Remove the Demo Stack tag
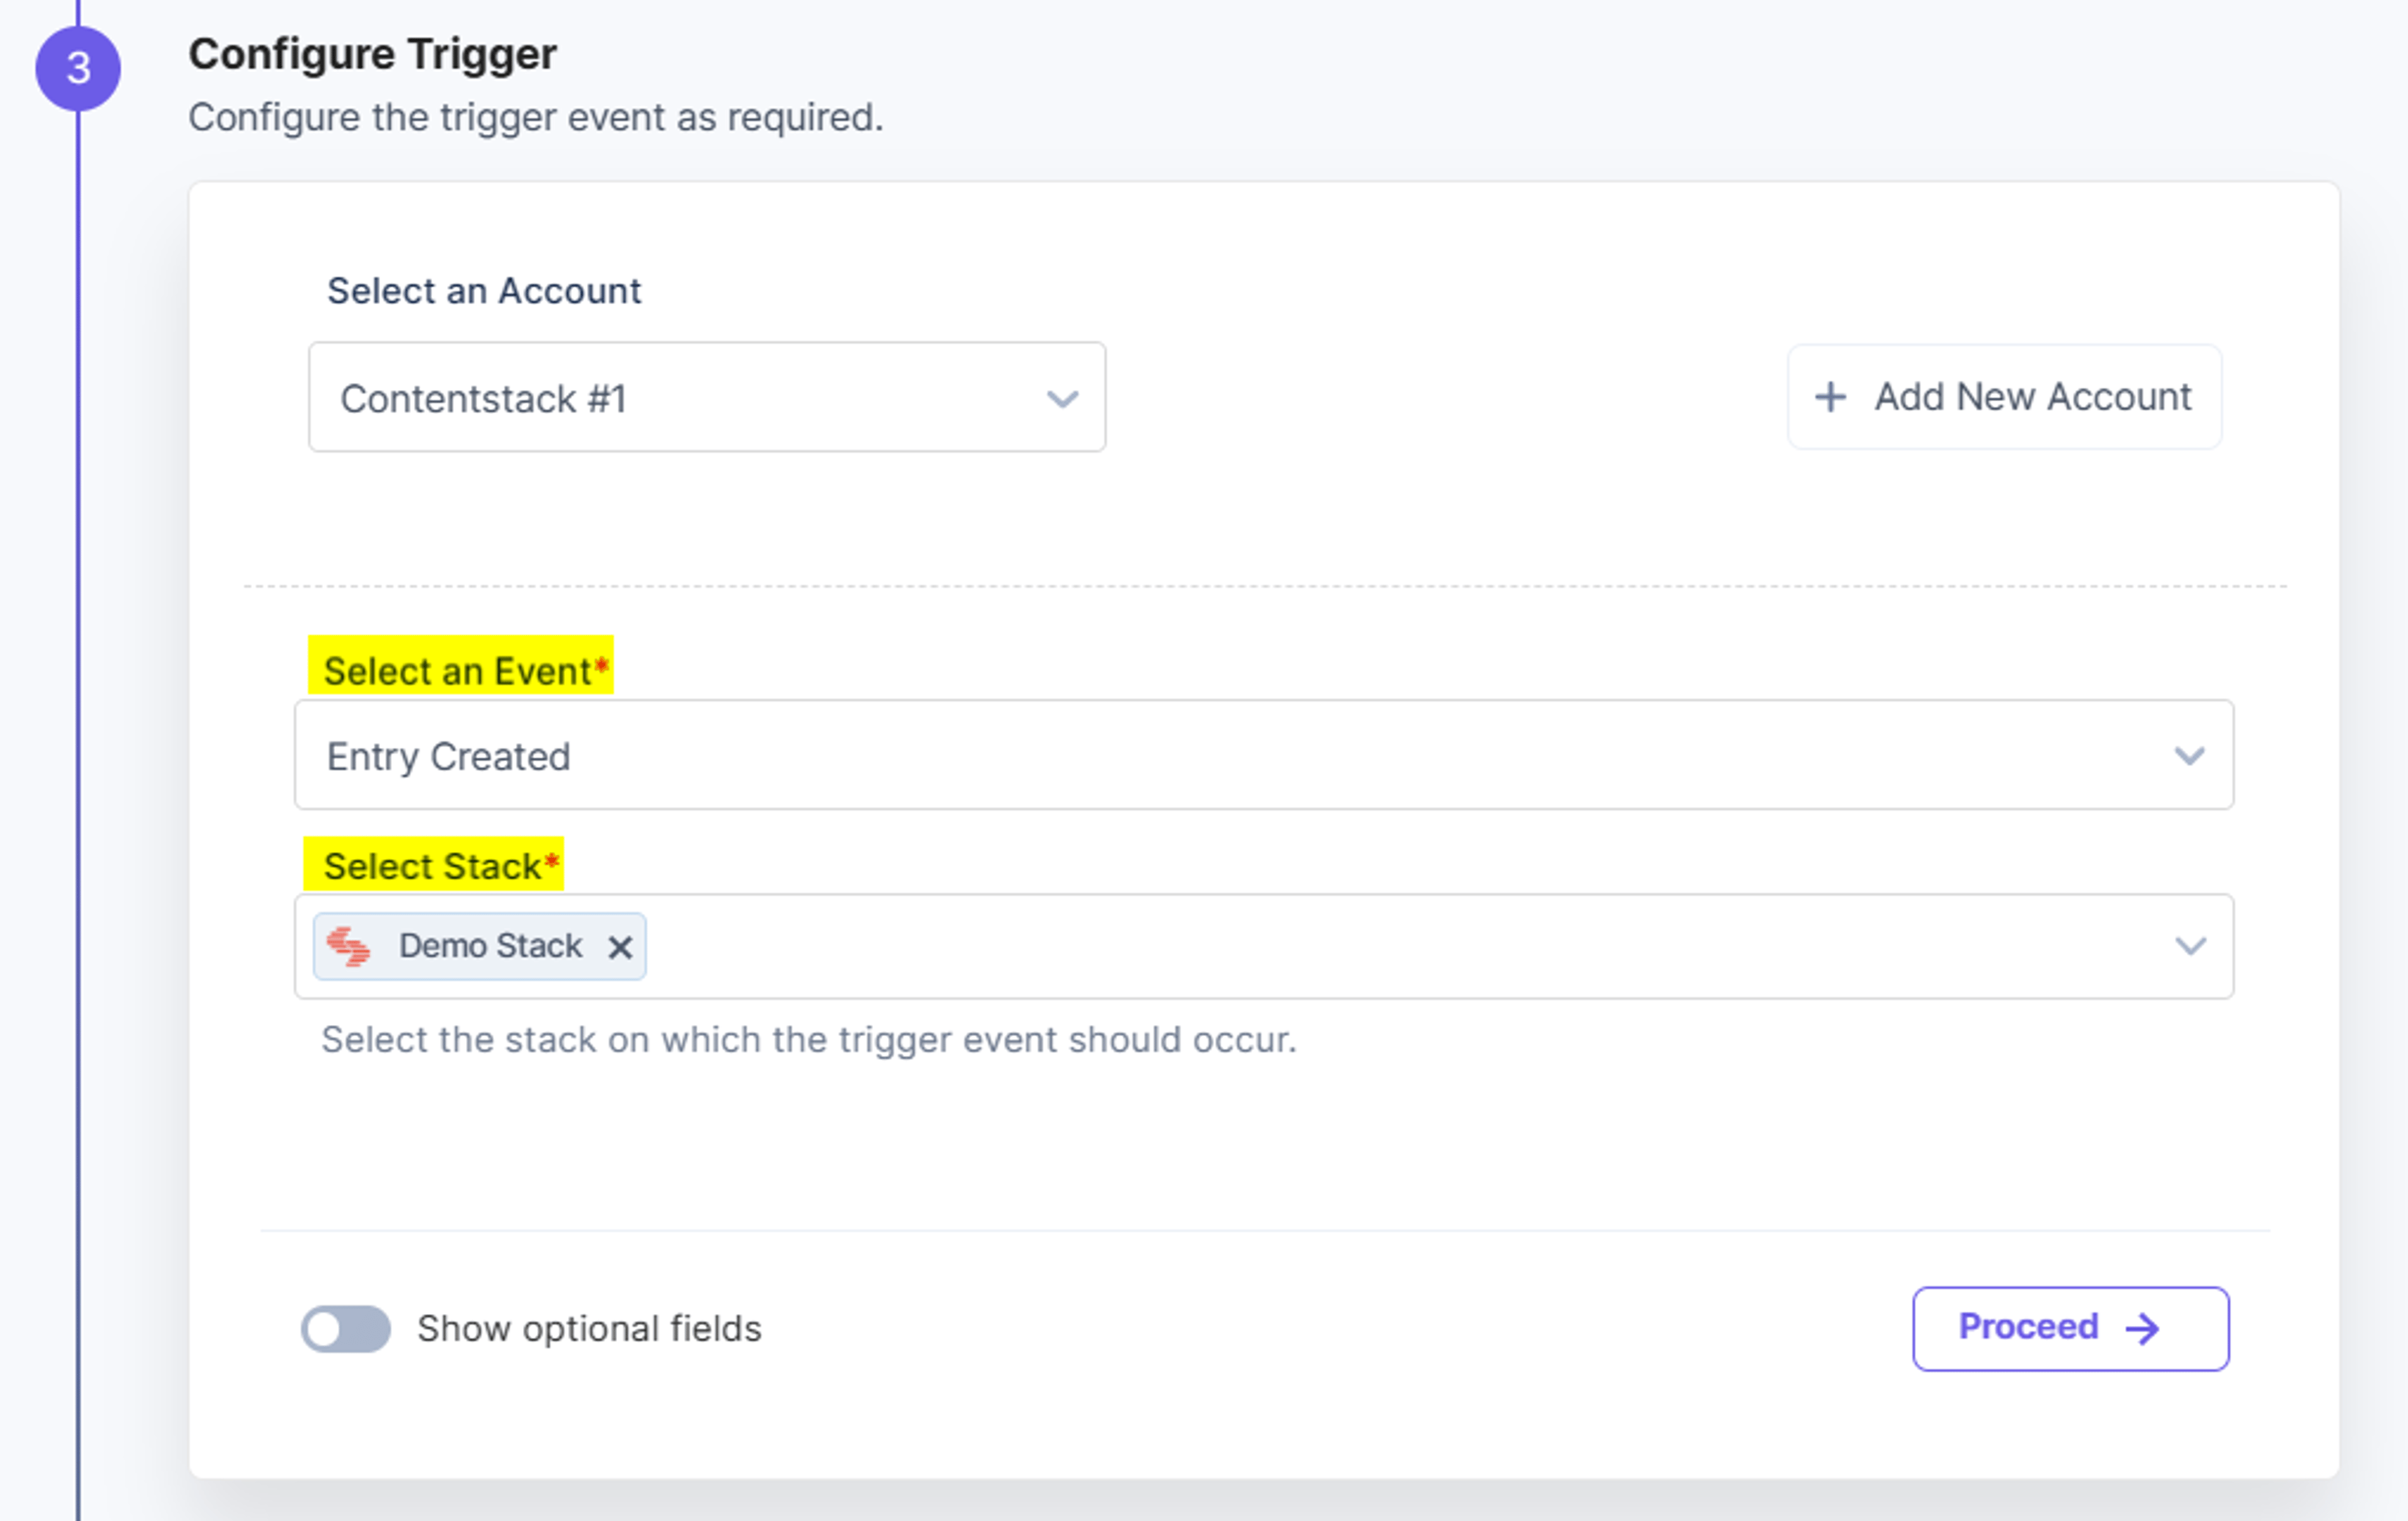2408x1521 pixels. point(620,947)
